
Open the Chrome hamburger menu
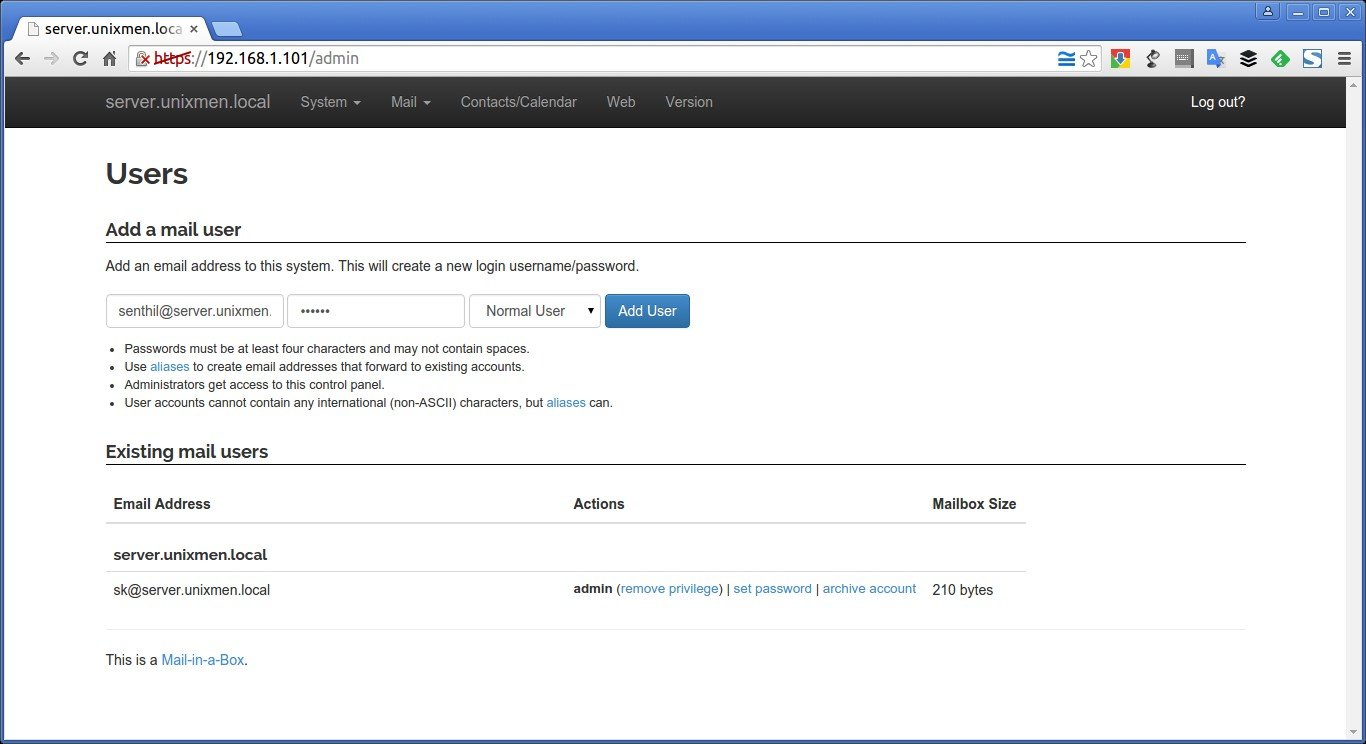click(1344, 58)
